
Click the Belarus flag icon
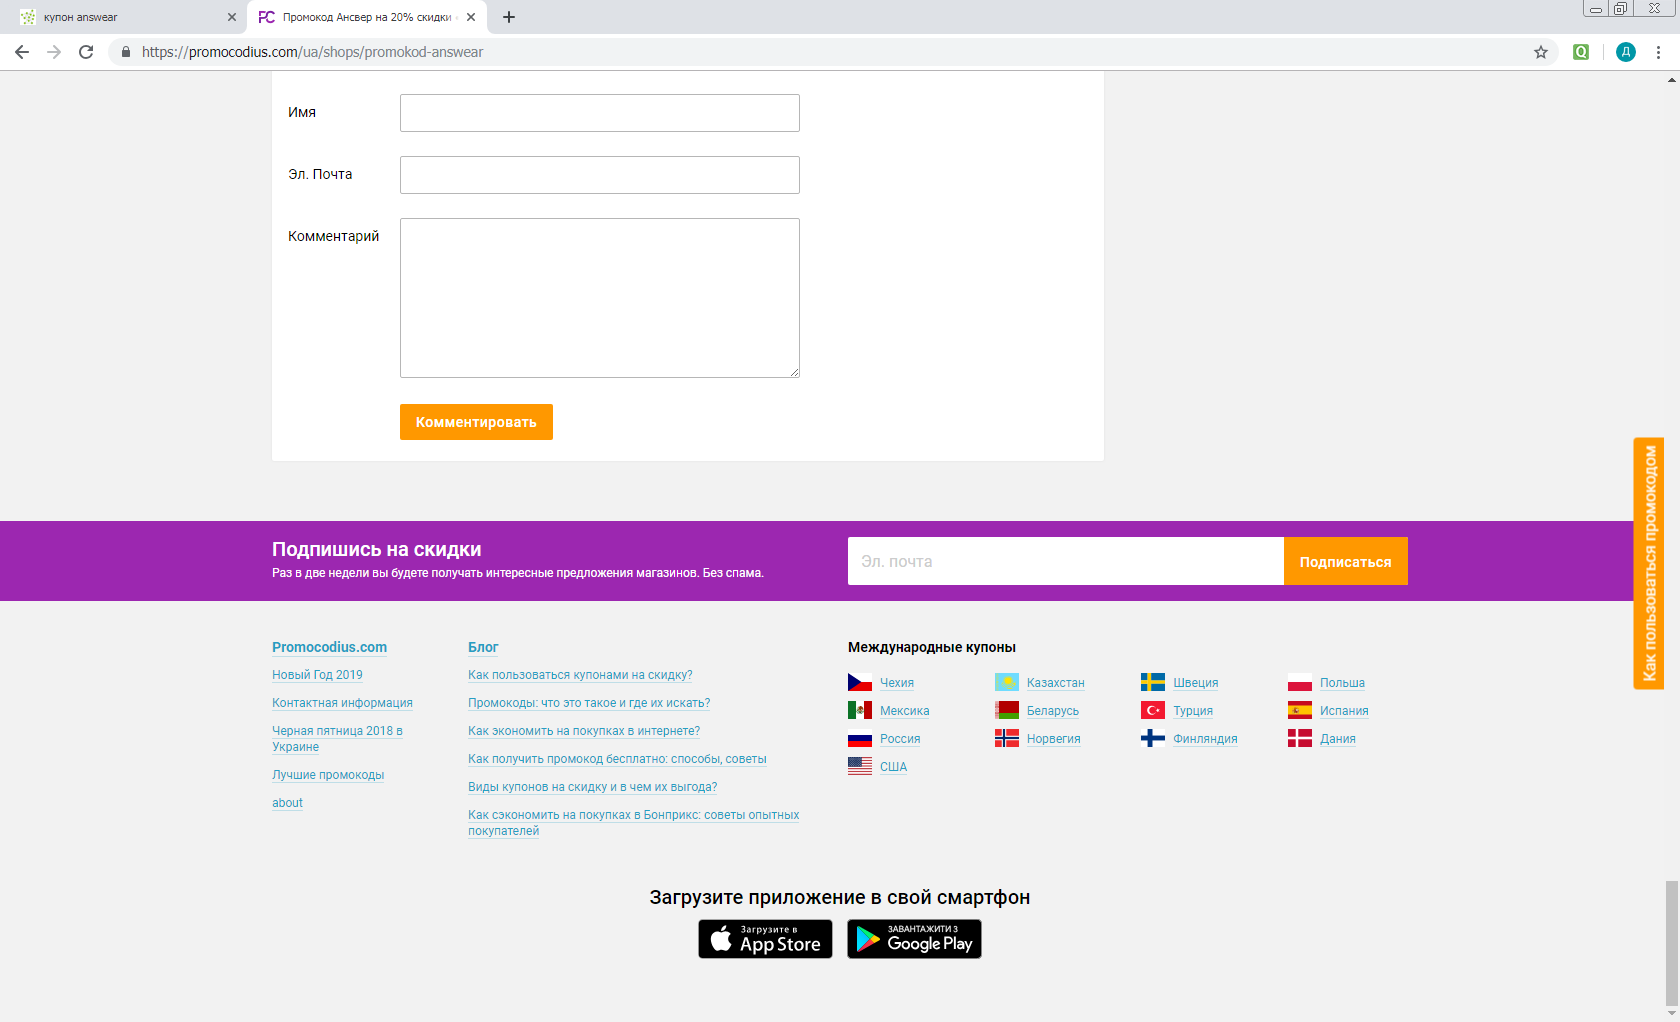coord(1007,710)
